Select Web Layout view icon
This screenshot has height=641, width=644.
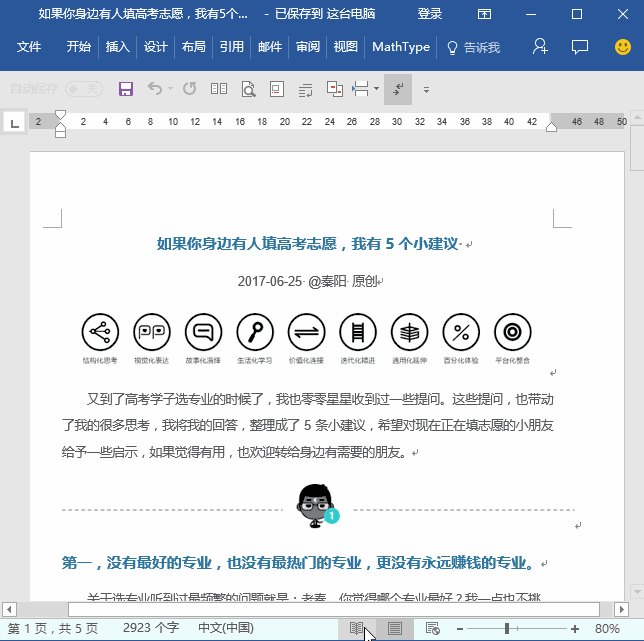pos(432,628)
